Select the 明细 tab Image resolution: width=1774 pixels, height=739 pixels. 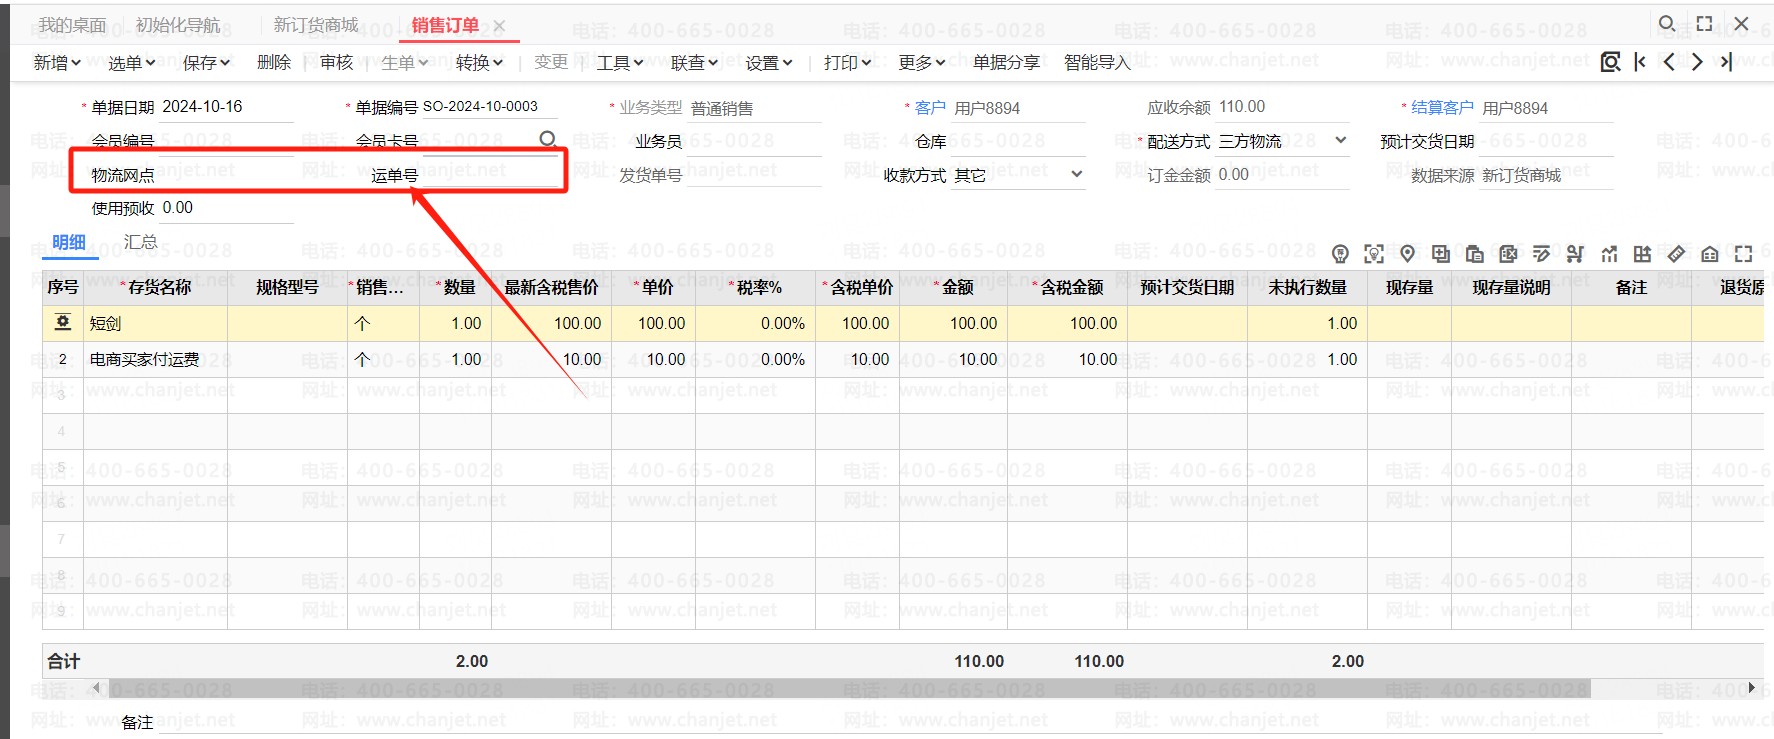69,242
